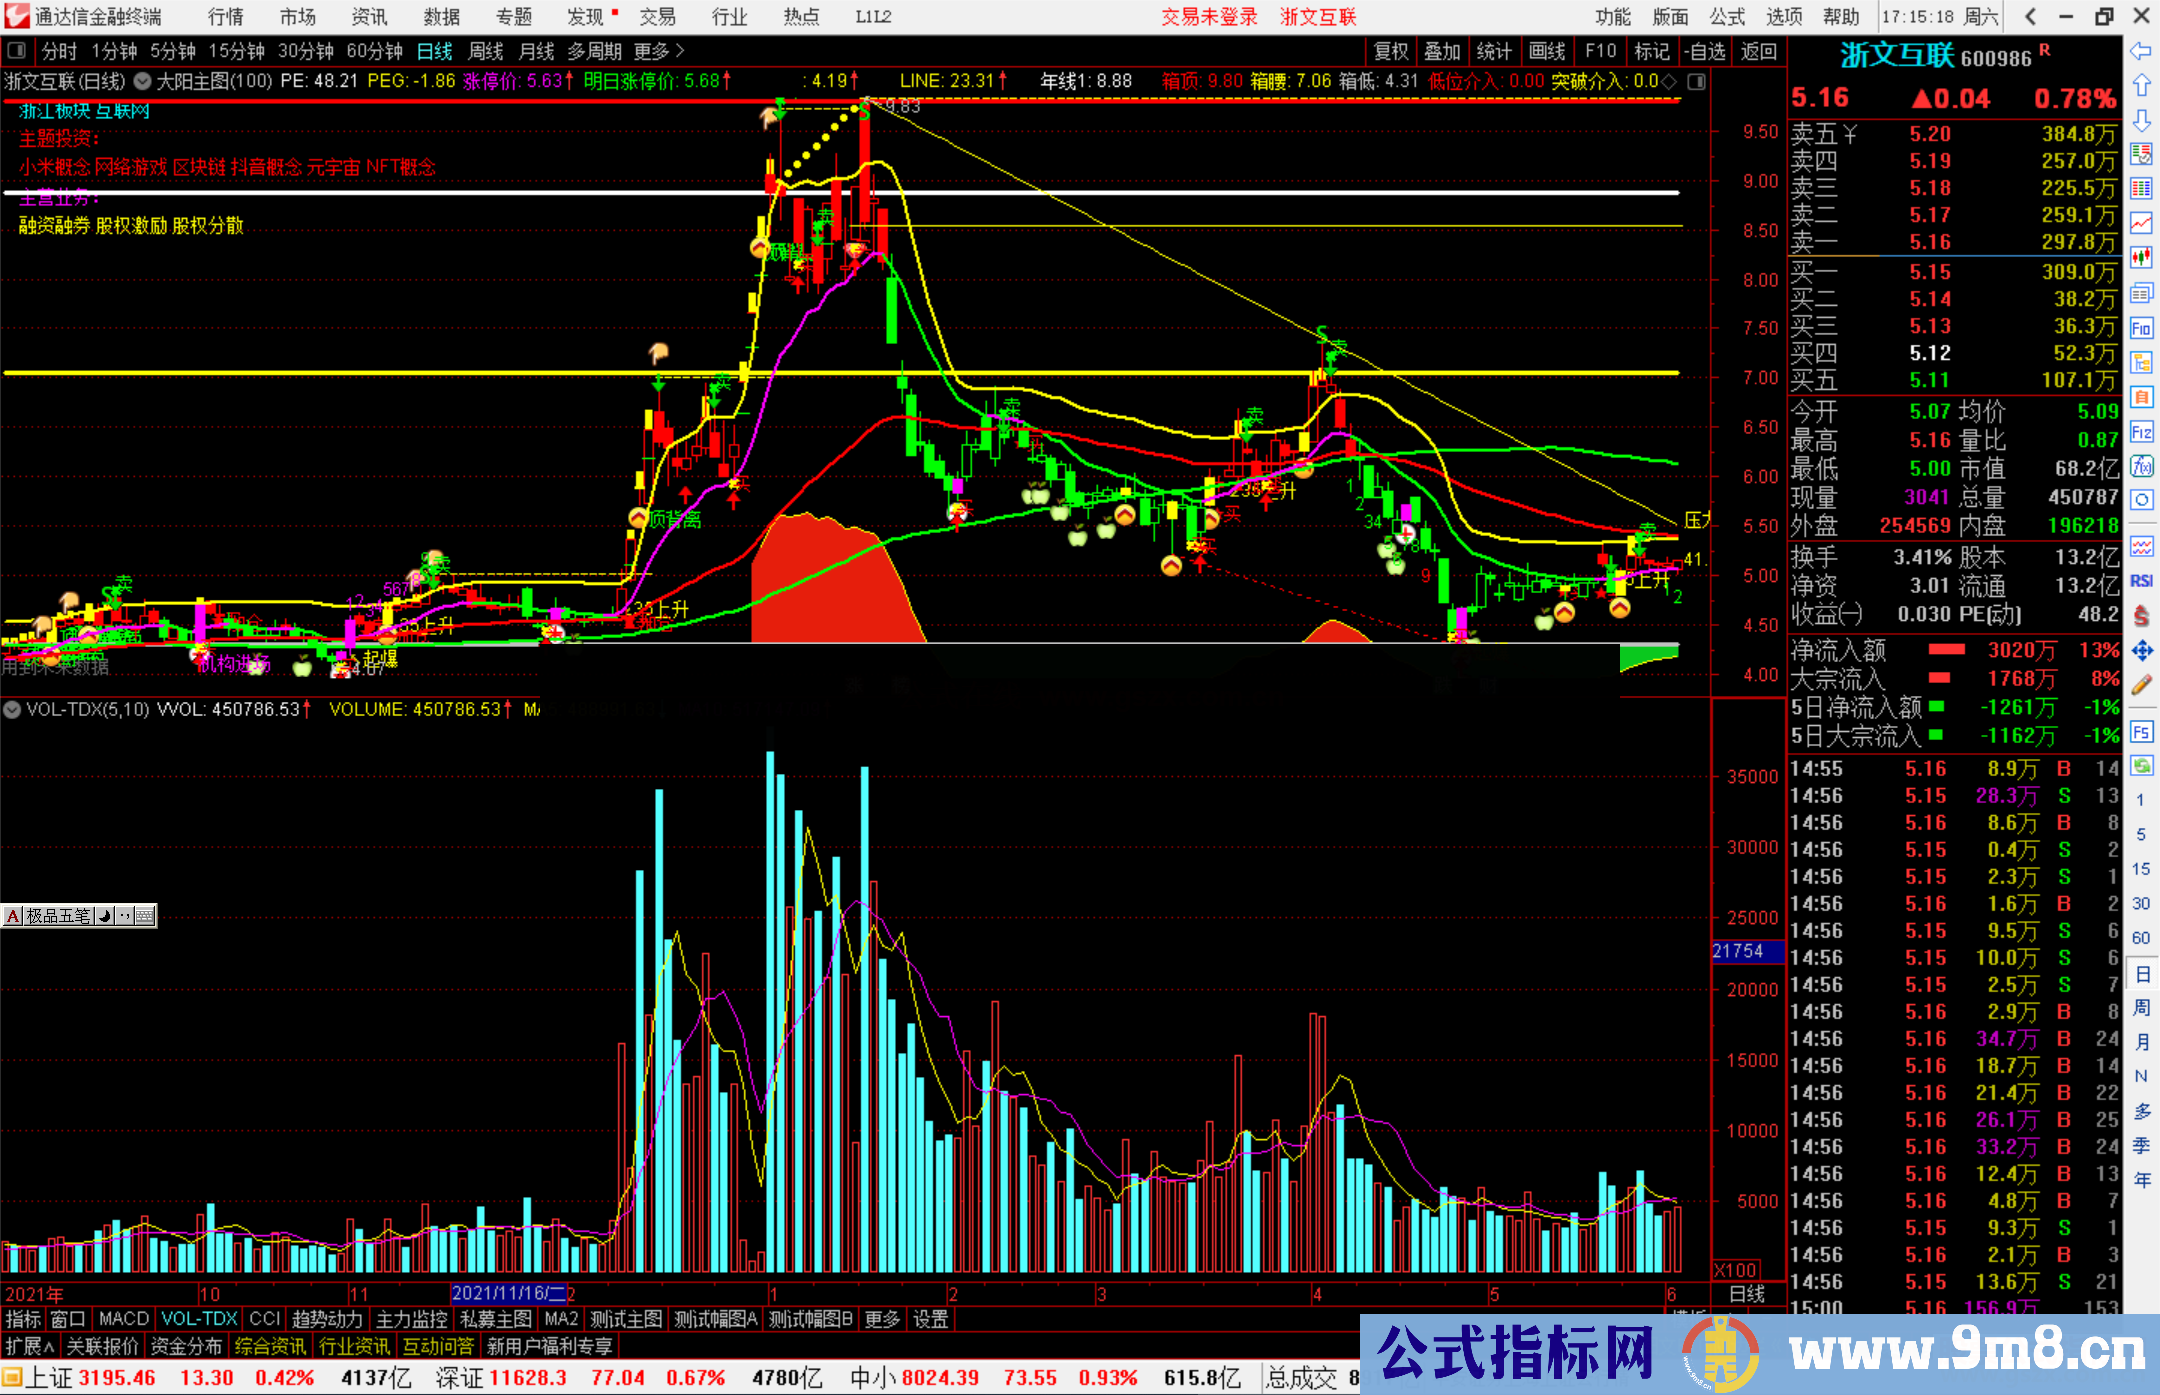Open the 行情 top menu

pos(225,17)
